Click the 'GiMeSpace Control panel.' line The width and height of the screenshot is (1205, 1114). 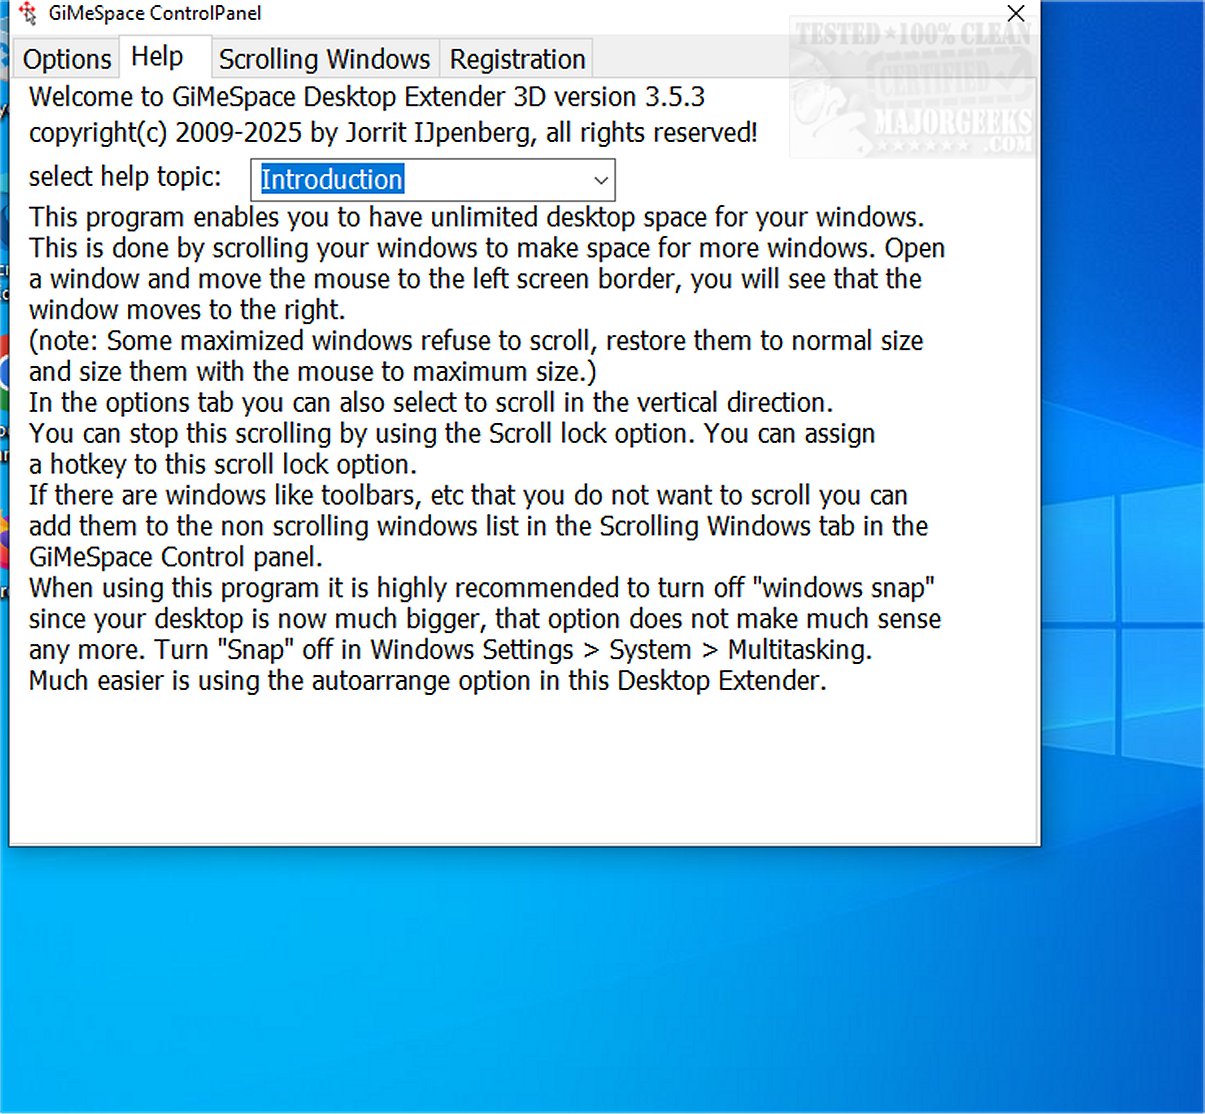[176, 558]
